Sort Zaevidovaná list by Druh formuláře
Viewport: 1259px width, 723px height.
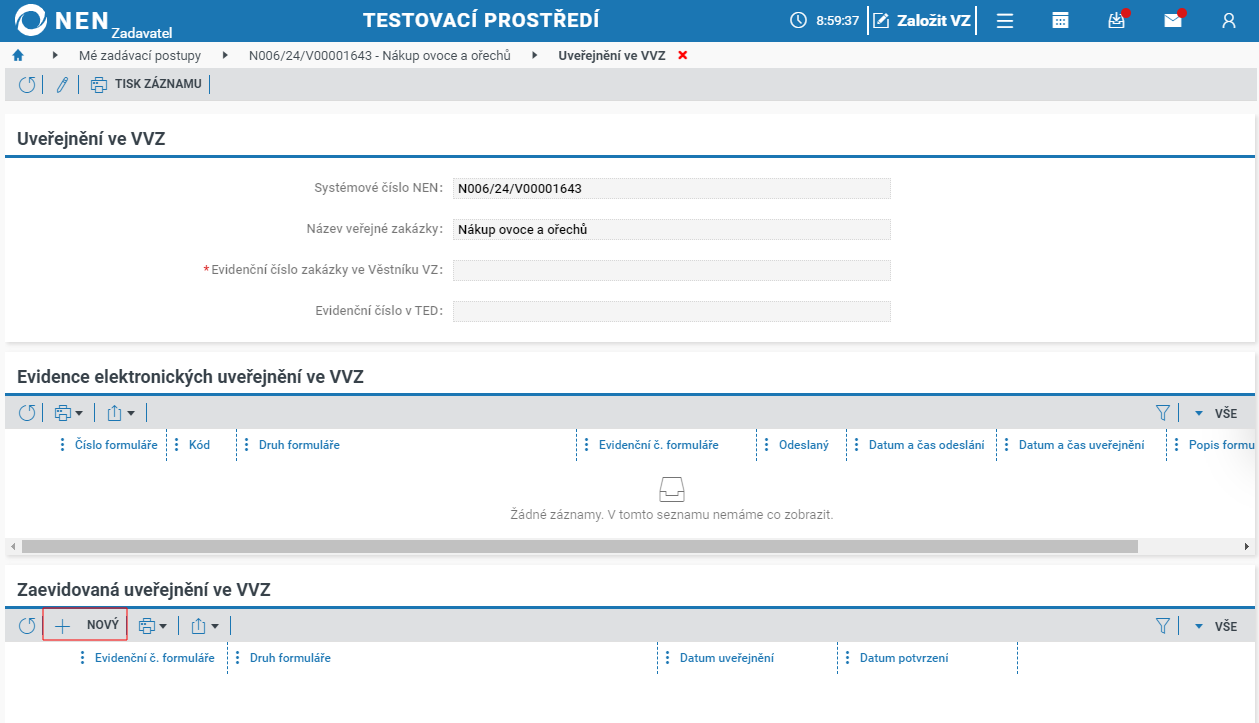290,658
